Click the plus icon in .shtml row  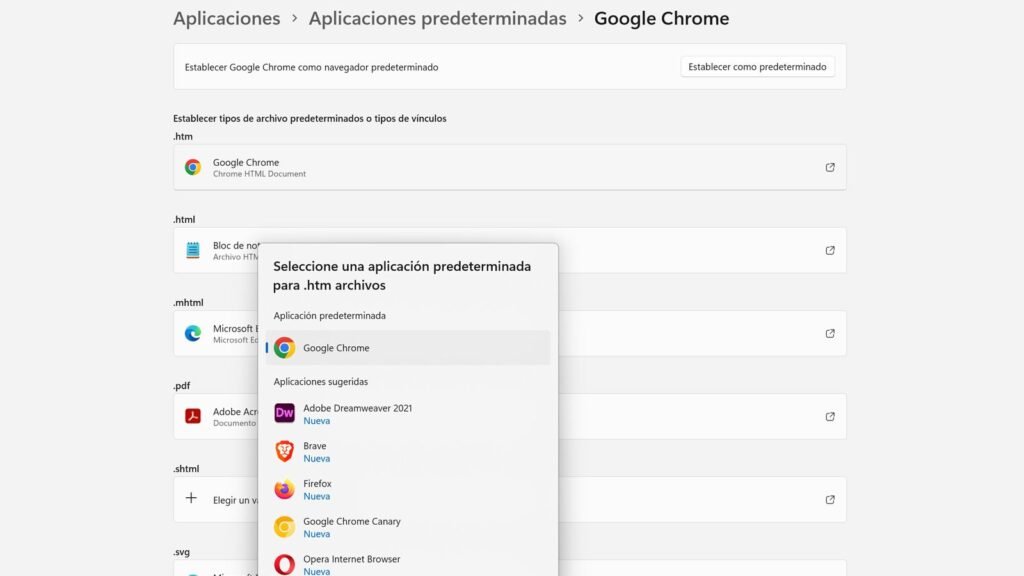point(192,498)
